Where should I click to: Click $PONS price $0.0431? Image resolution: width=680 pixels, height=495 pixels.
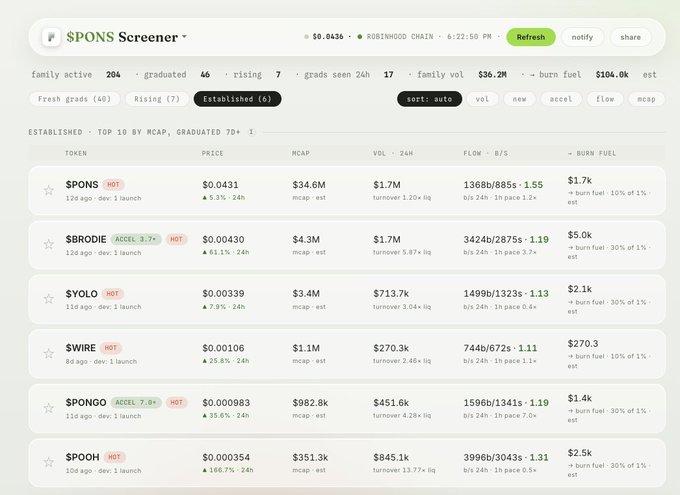[x=220, y=185]
